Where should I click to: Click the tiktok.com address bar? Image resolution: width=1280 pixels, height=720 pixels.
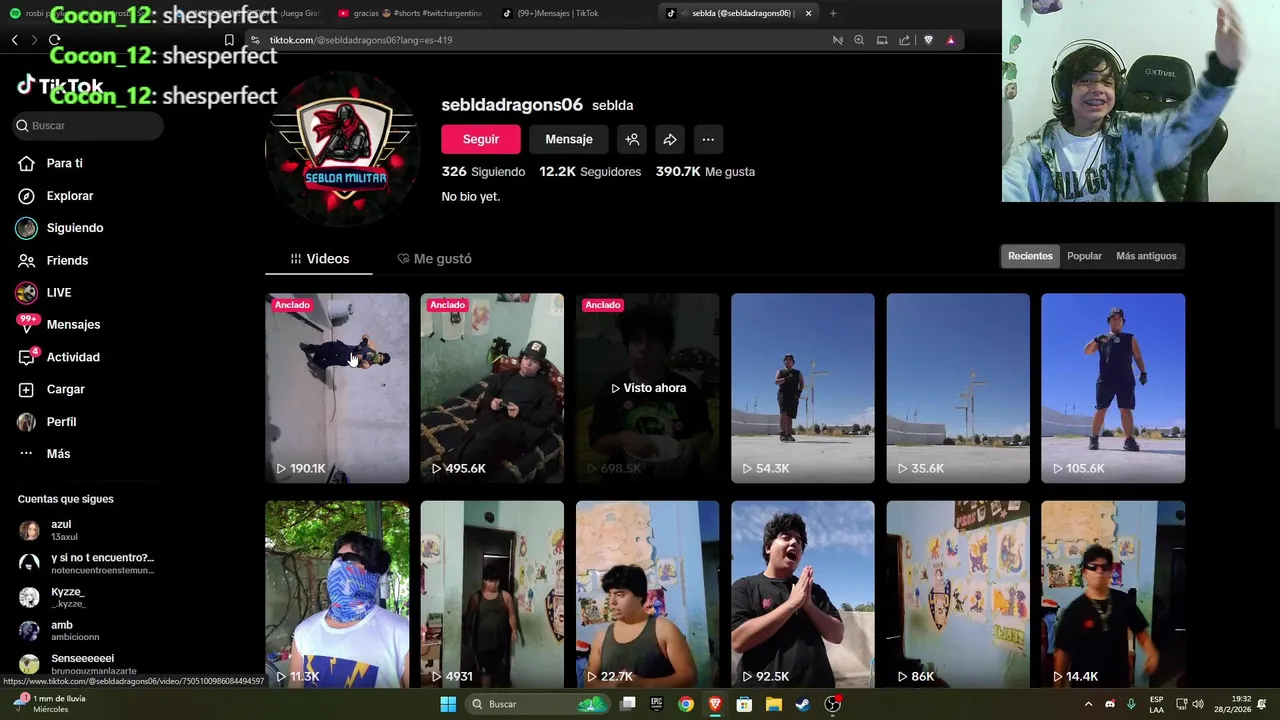pos(540,40)
